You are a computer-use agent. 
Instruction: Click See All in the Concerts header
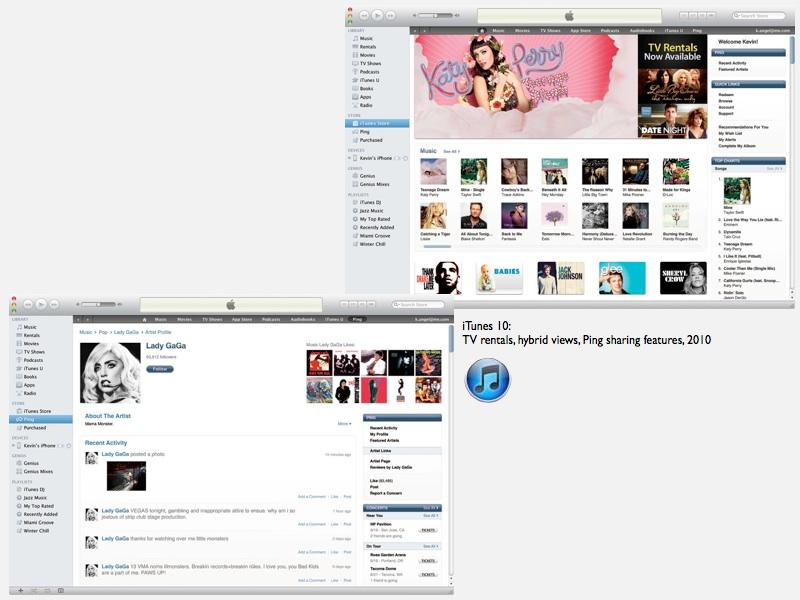[431, 508]
